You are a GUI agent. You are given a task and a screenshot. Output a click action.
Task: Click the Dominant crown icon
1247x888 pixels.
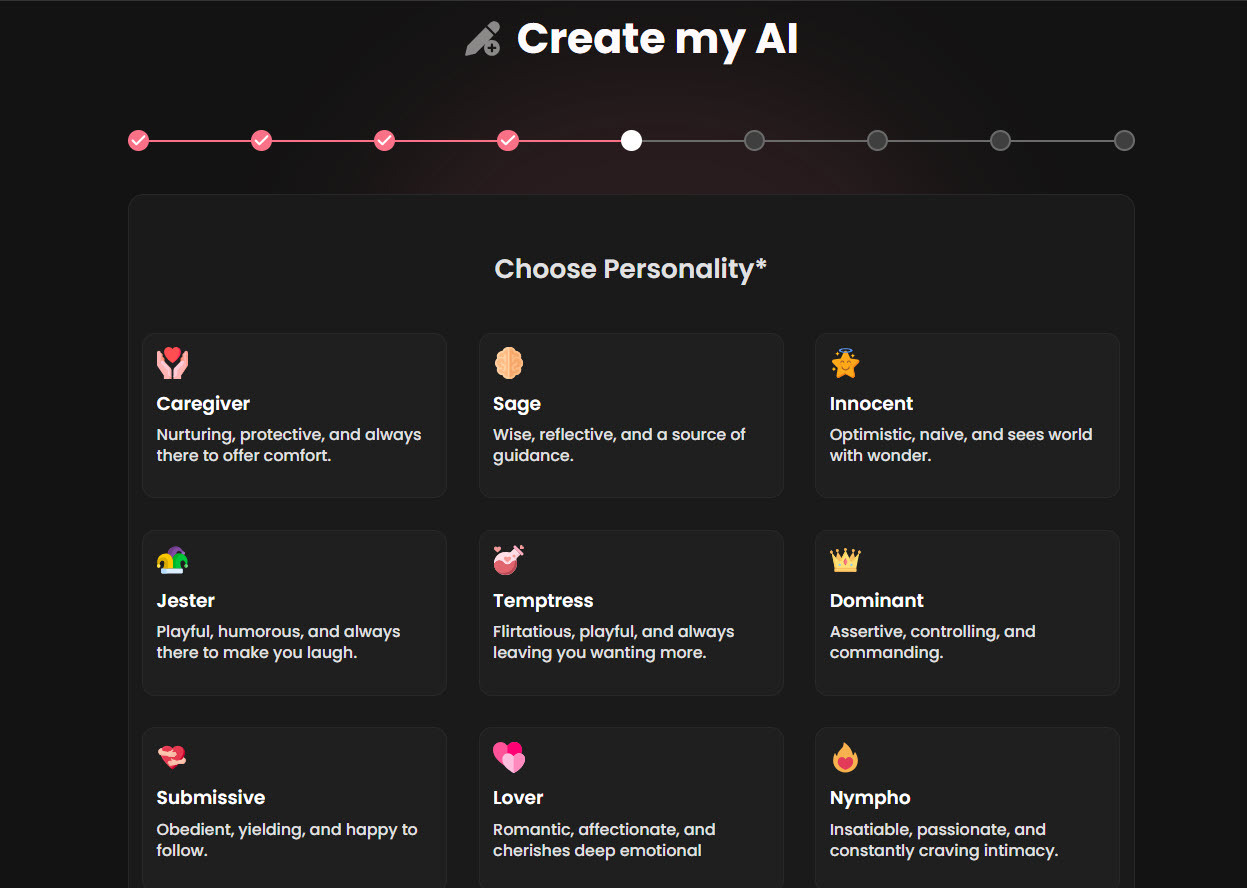click(x=845, y=560)
